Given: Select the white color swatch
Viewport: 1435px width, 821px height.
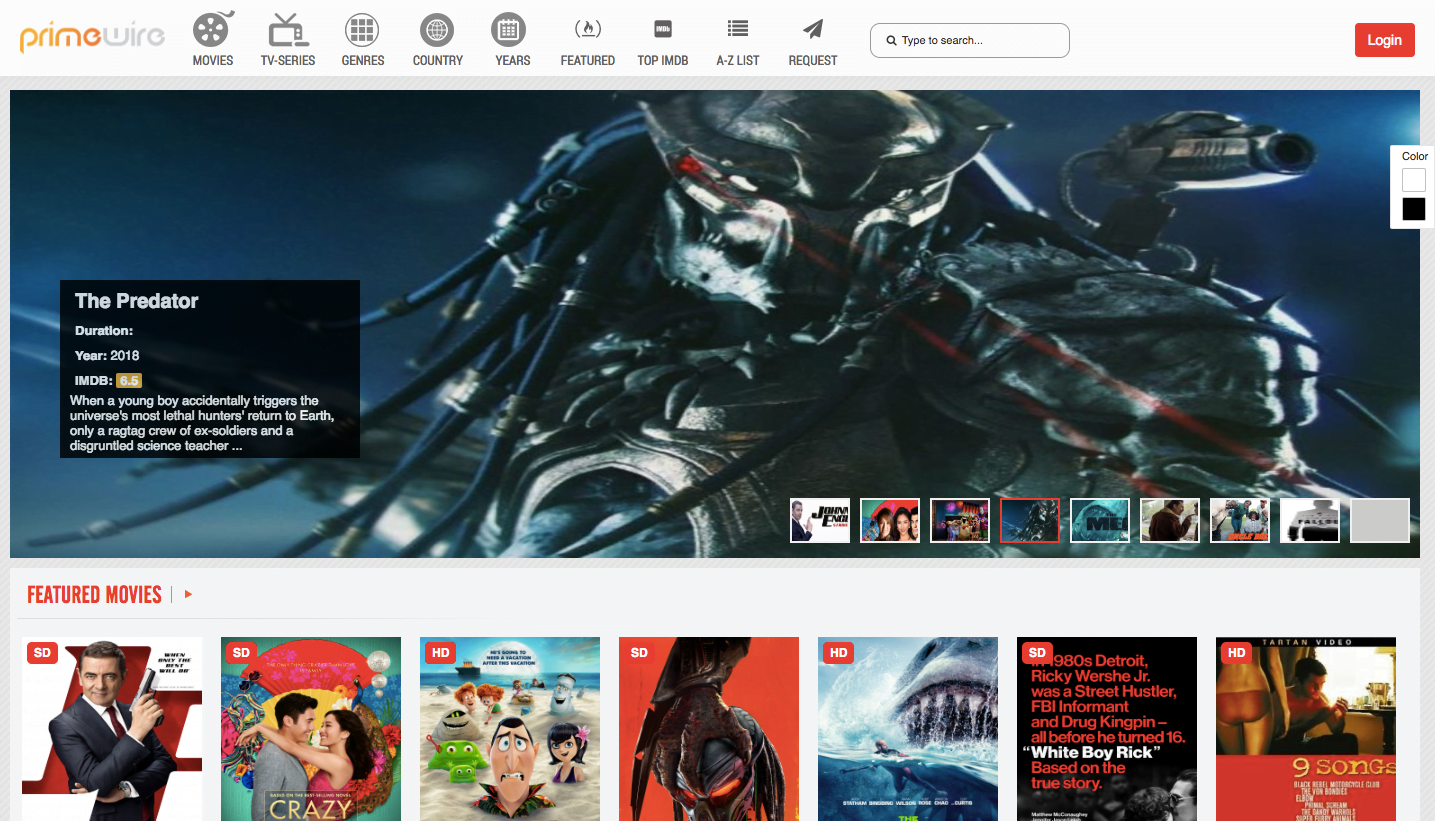Looking at the screenshot, I should [1414, 180].
